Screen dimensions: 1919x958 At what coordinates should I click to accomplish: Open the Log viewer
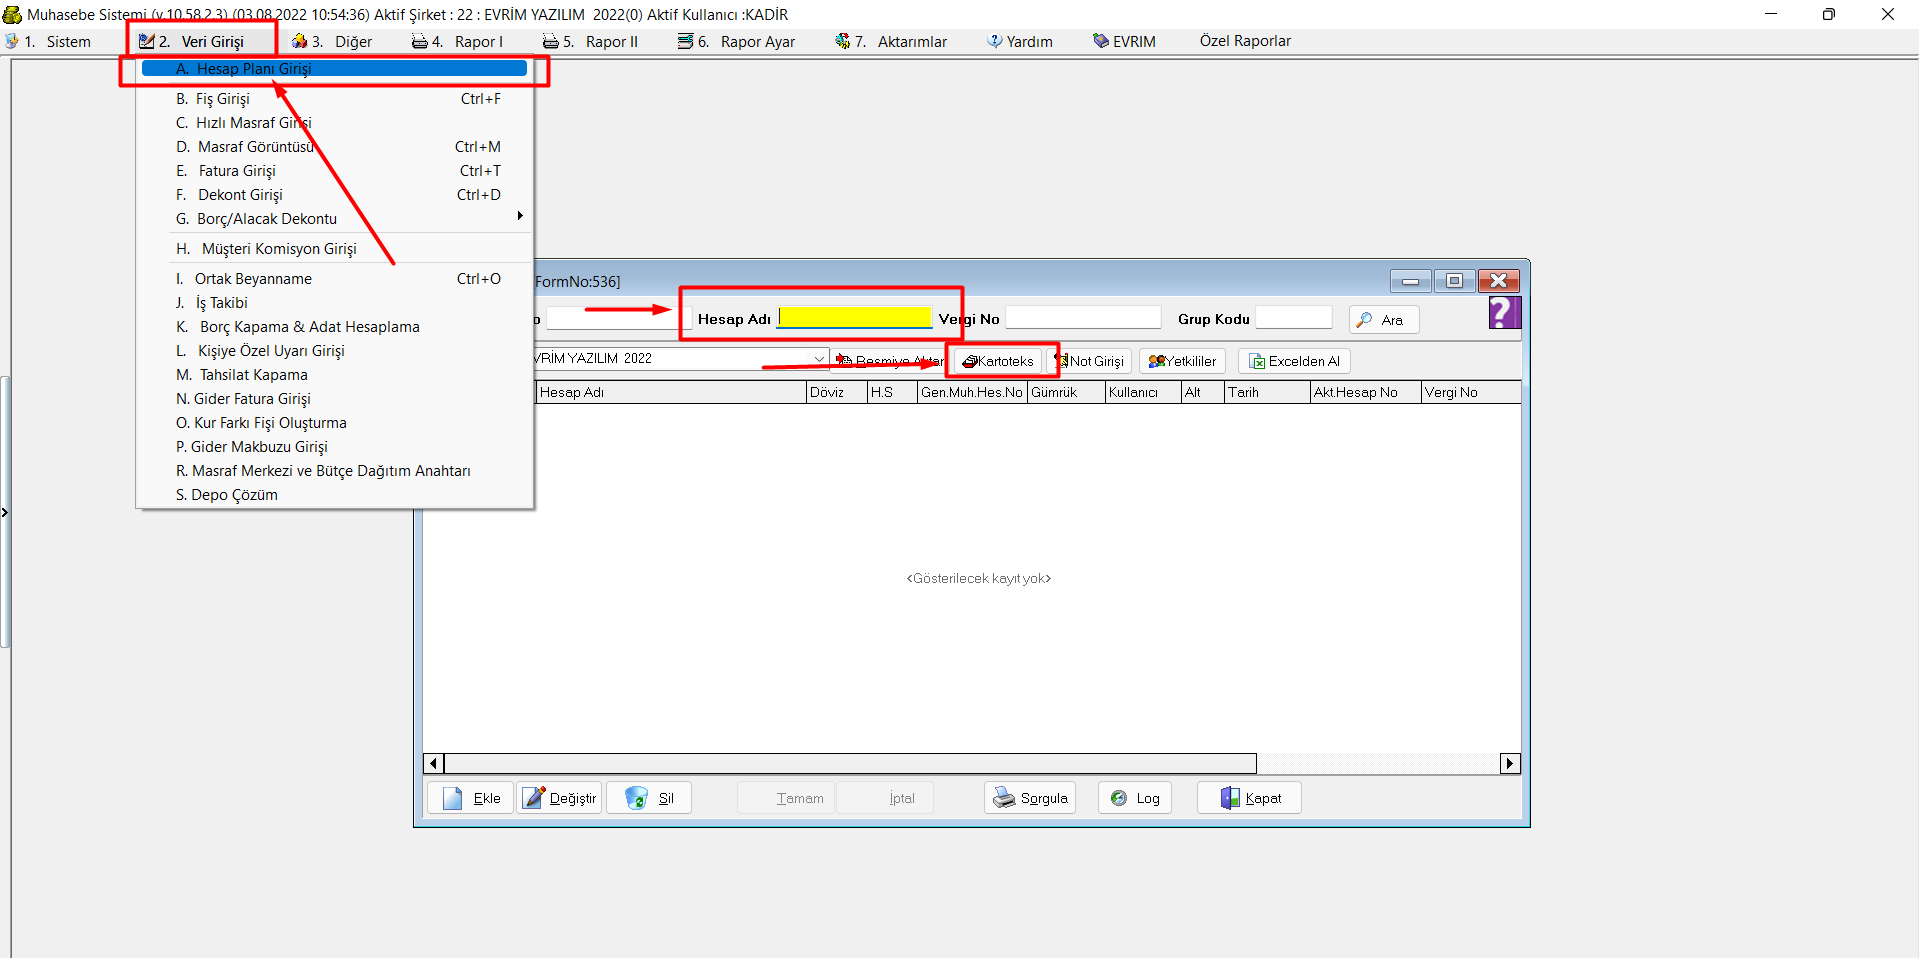[1135, 798]
